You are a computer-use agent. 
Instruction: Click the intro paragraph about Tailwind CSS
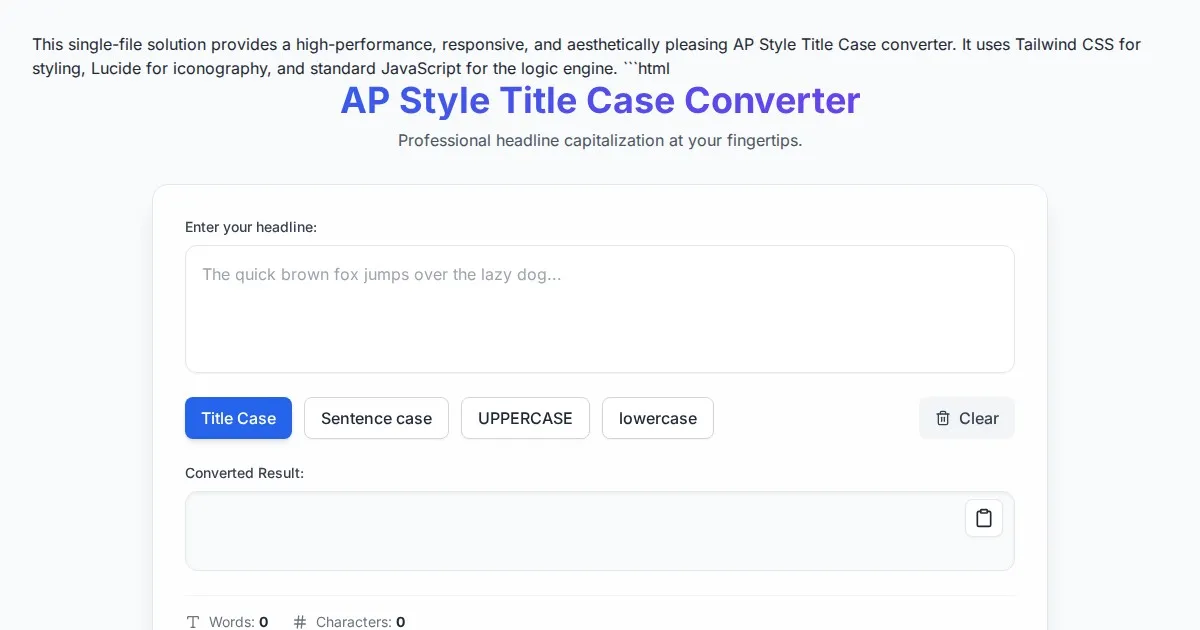[x=586, y=56]
